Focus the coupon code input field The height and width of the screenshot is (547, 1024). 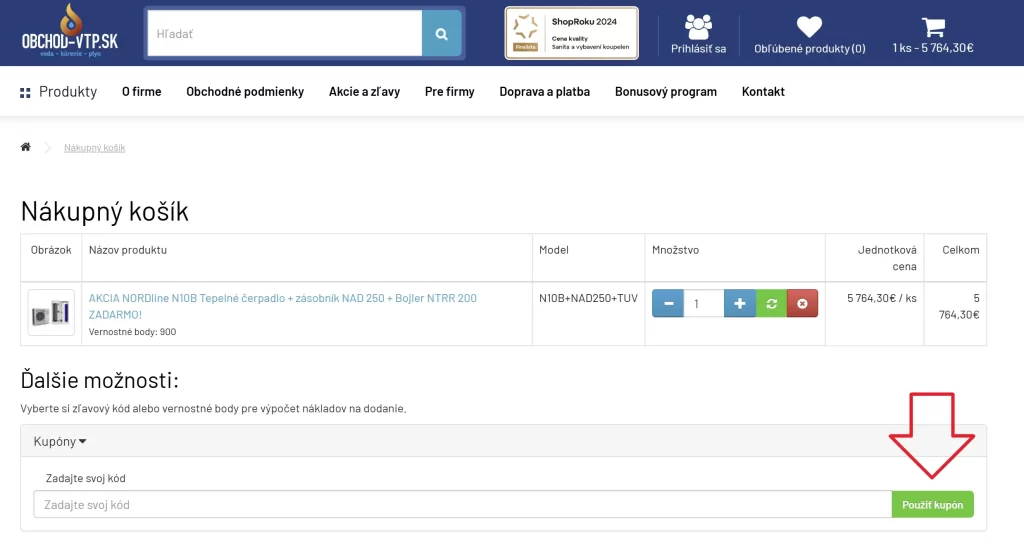click(462, 505)
